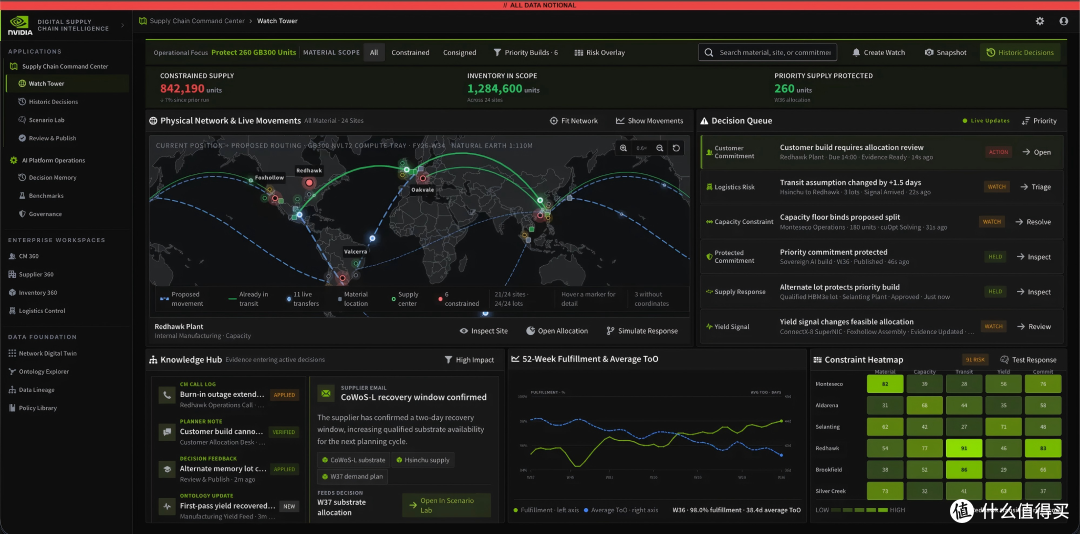The image size is (1080, 534).
Task: Click the Ontology Explorer sidebar icon
Action: point(12,371)
